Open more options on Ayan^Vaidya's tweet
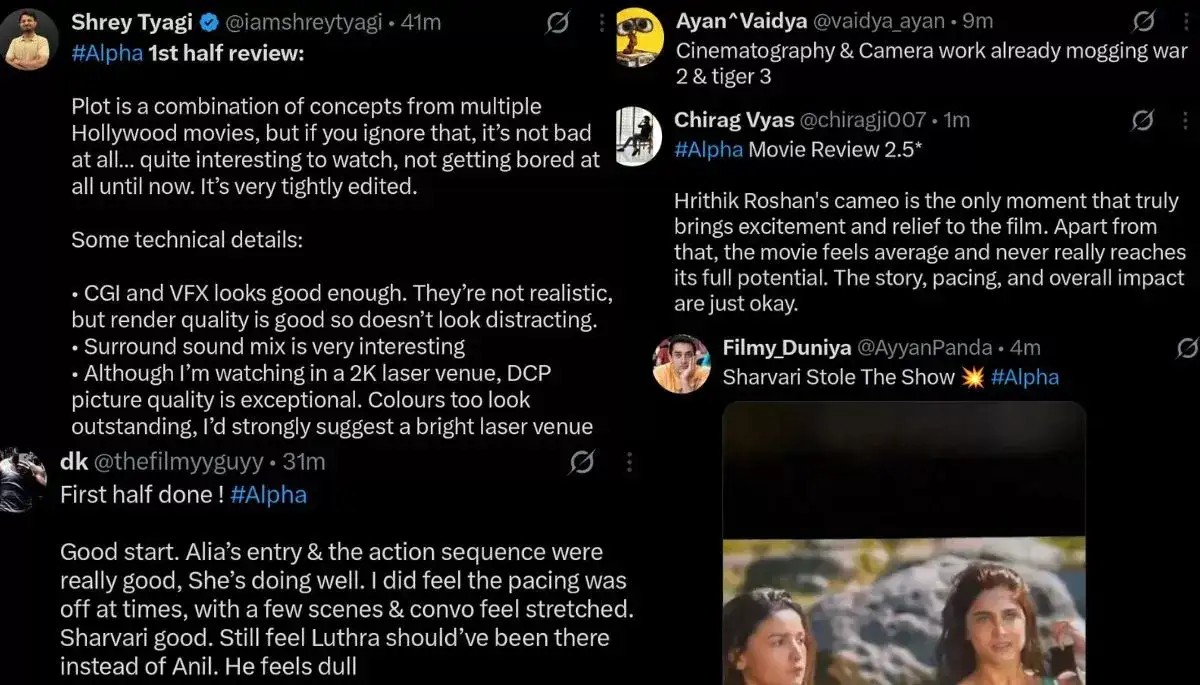The width and height of the screenshot is (1200, 685). pyautogui.click(x=1185, y=21)
